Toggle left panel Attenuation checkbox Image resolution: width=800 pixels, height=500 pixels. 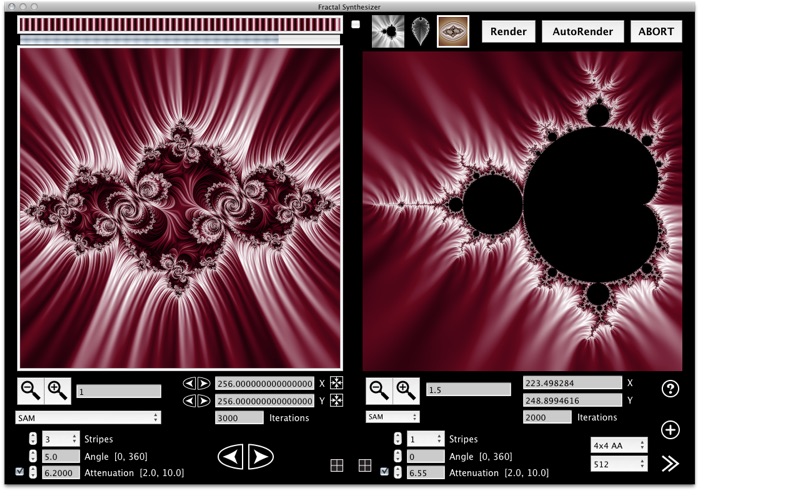click(21, 472)
